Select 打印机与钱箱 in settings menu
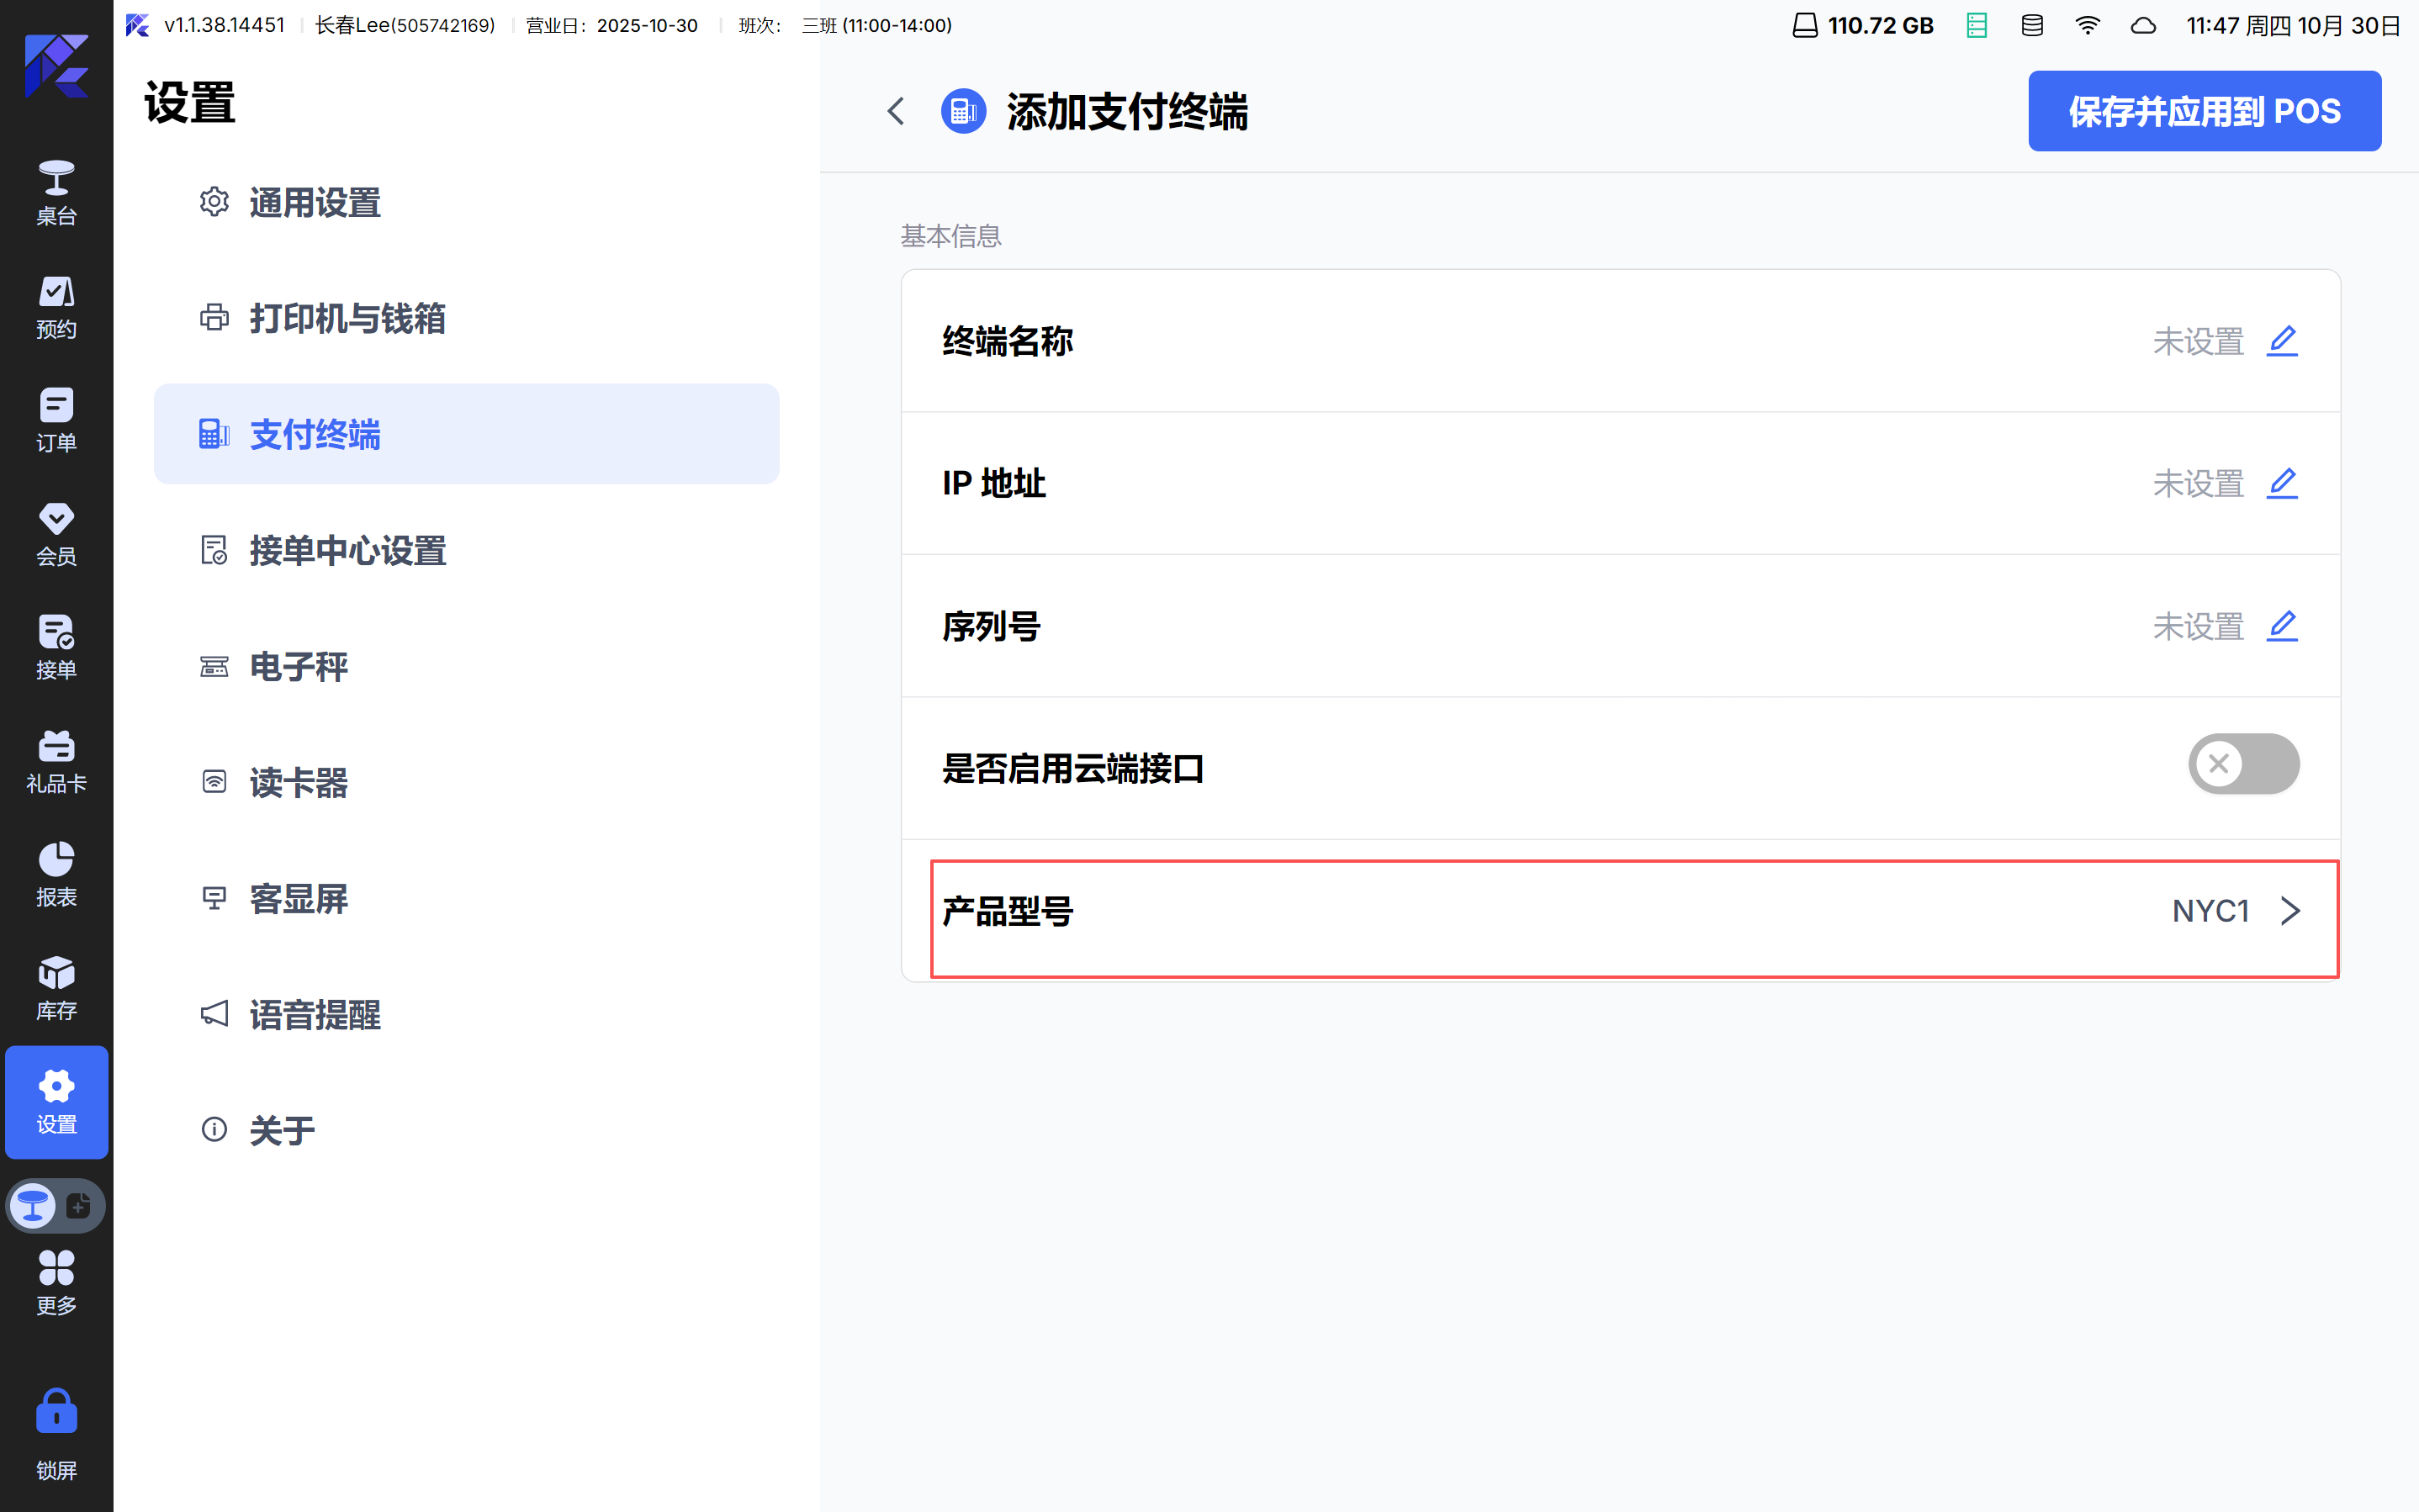Viewport: 2419px width, 1512px height. pos(346,318)
